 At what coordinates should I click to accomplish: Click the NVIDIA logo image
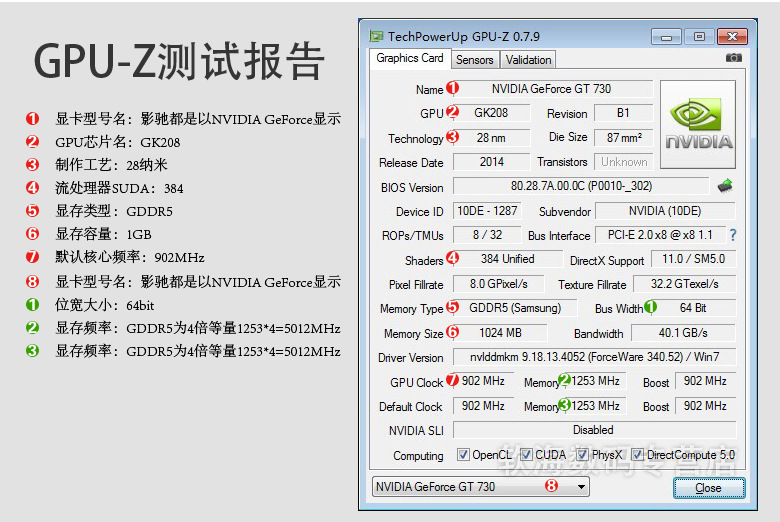click(x=698, y=124)
